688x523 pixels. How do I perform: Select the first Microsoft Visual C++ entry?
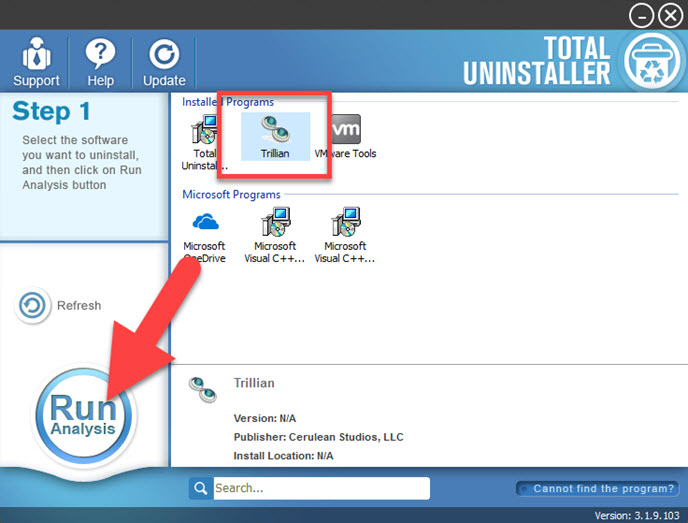click(275, 235)
